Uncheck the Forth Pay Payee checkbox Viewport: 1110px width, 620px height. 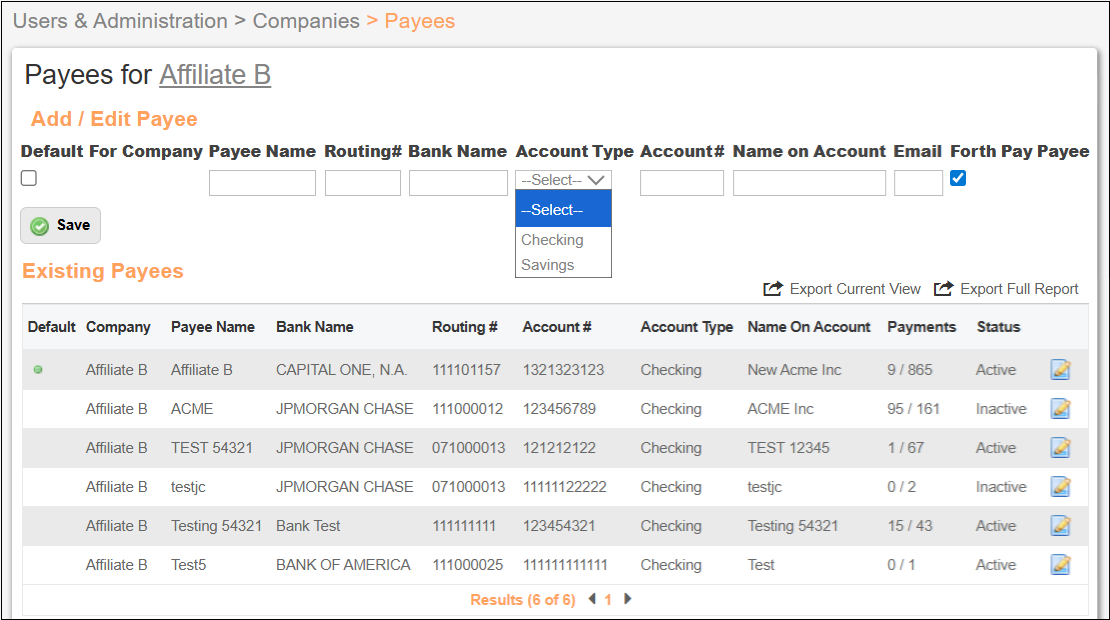[958, 178]
